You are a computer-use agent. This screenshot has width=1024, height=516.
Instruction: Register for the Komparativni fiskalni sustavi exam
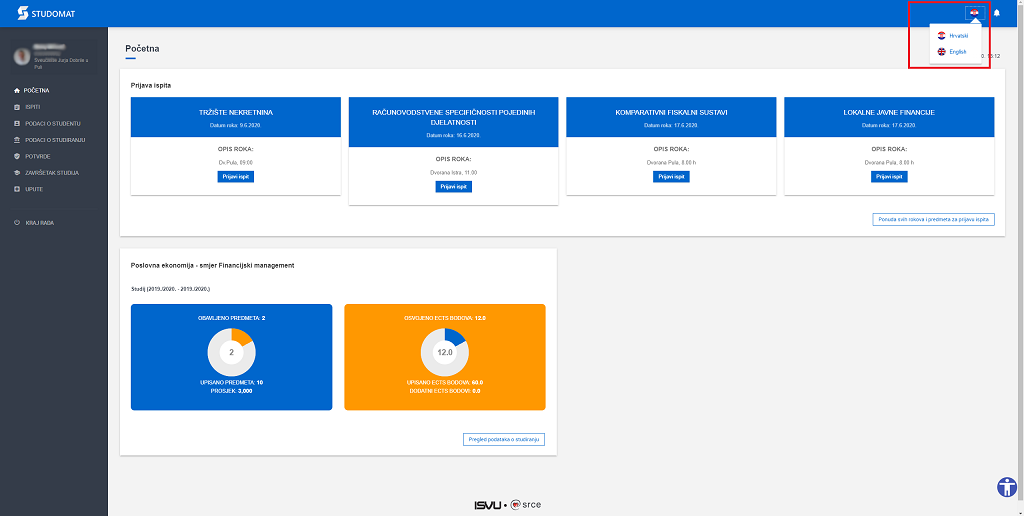(672, 176)
